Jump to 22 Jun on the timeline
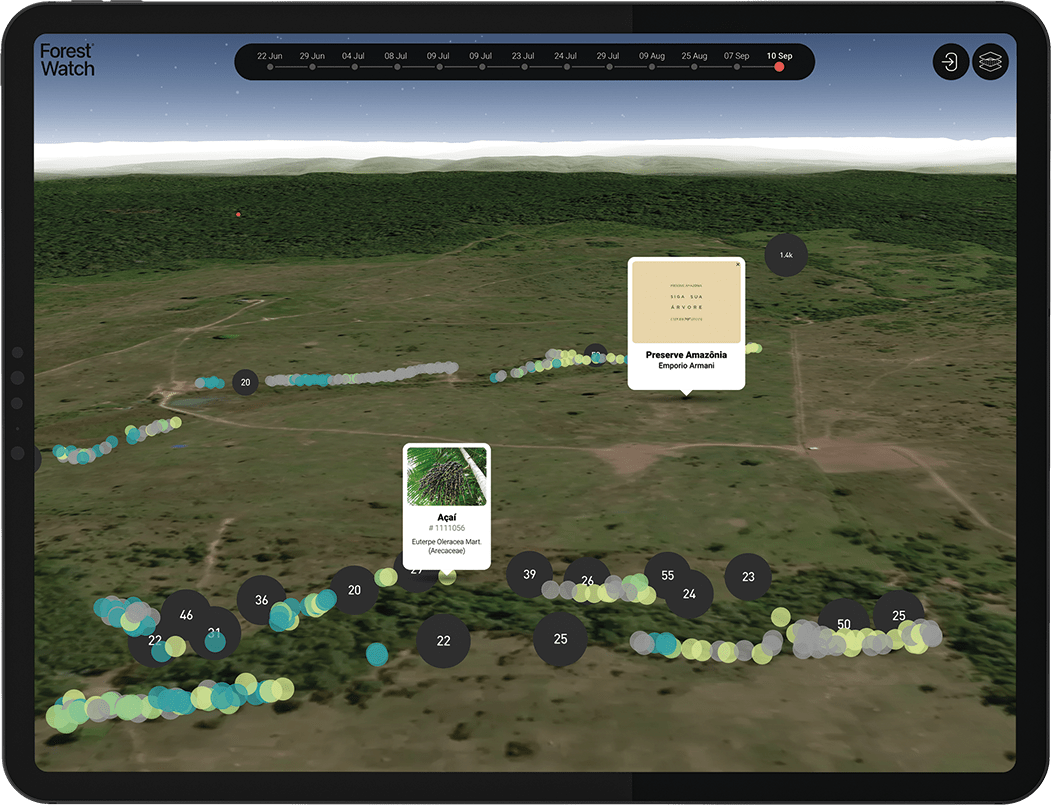Screen dimensions: 1051x805 (270, 67)
